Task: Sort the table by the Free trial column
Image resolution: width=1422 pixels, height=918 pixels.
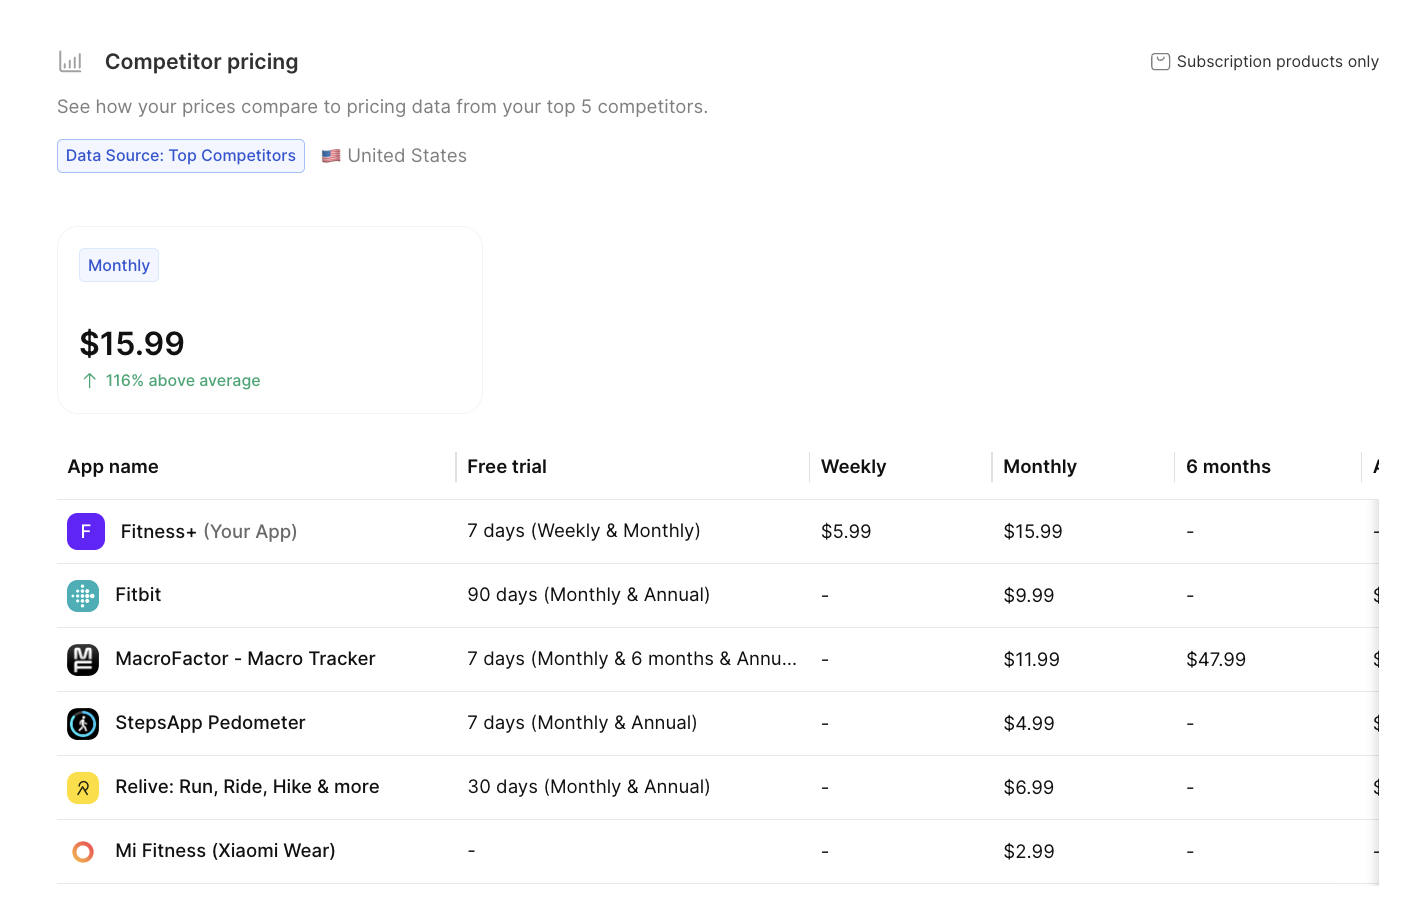Action: click(x=506, y=466)
